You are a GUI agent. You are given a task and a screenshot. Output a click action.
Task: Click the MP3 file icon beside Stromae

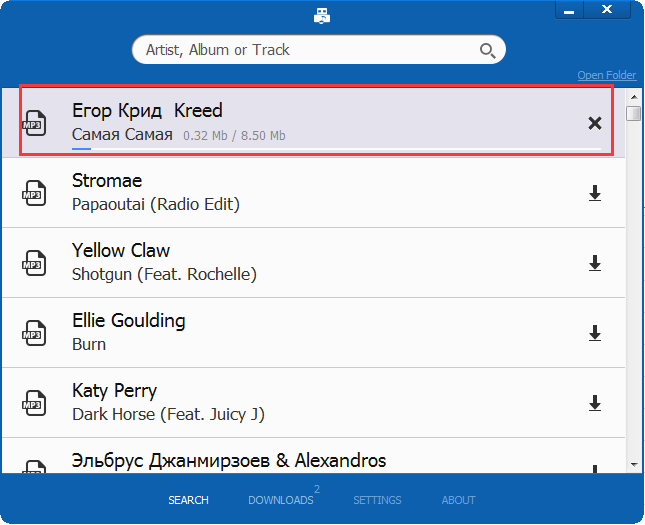coord(34,193)
